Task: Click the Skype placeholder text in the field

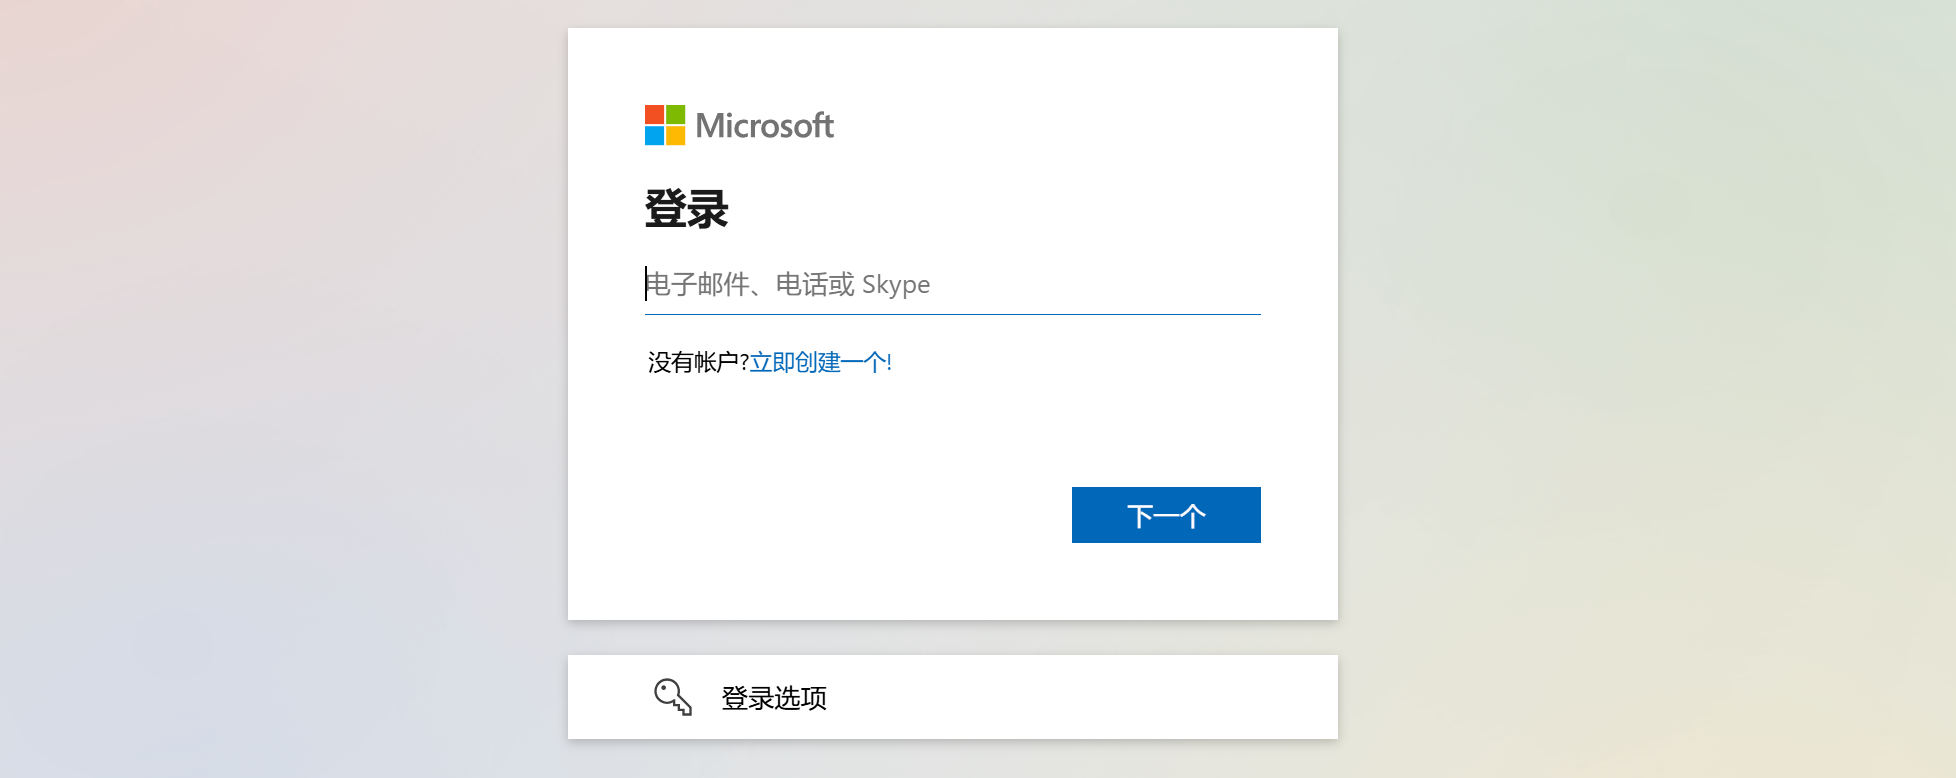Action: 896,285
